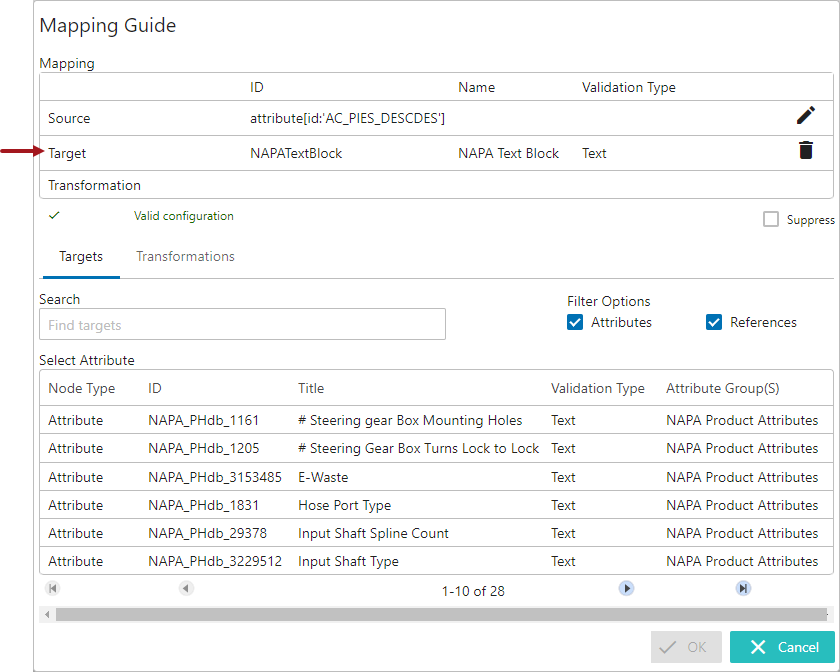This screenshot has width=840, height=672.
Task: Click the Transformation row in Mapping table
Action: 436,185
